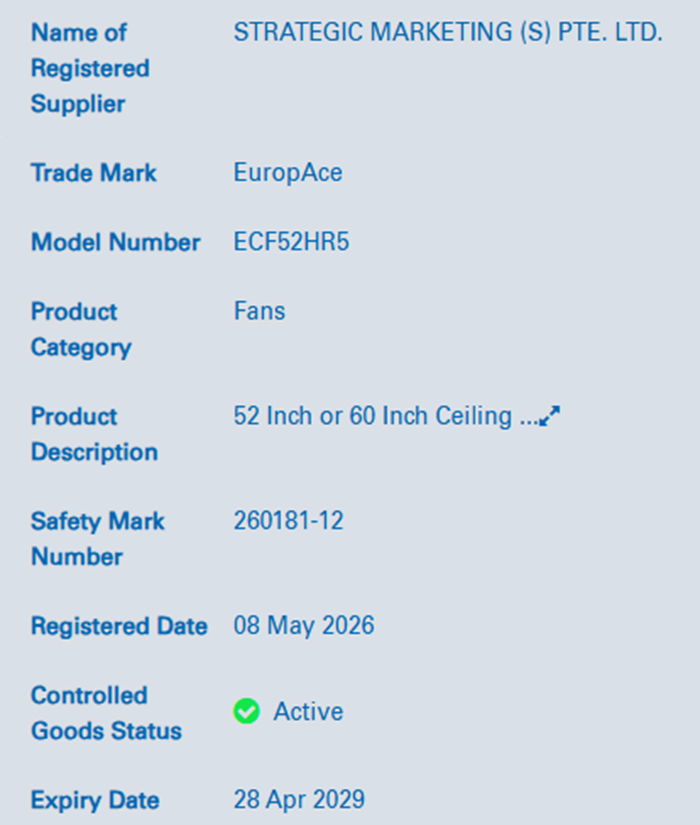The image size is (700, 825).
Task: Expand the full product description arrow icon
Action: [x=550, y=416]
